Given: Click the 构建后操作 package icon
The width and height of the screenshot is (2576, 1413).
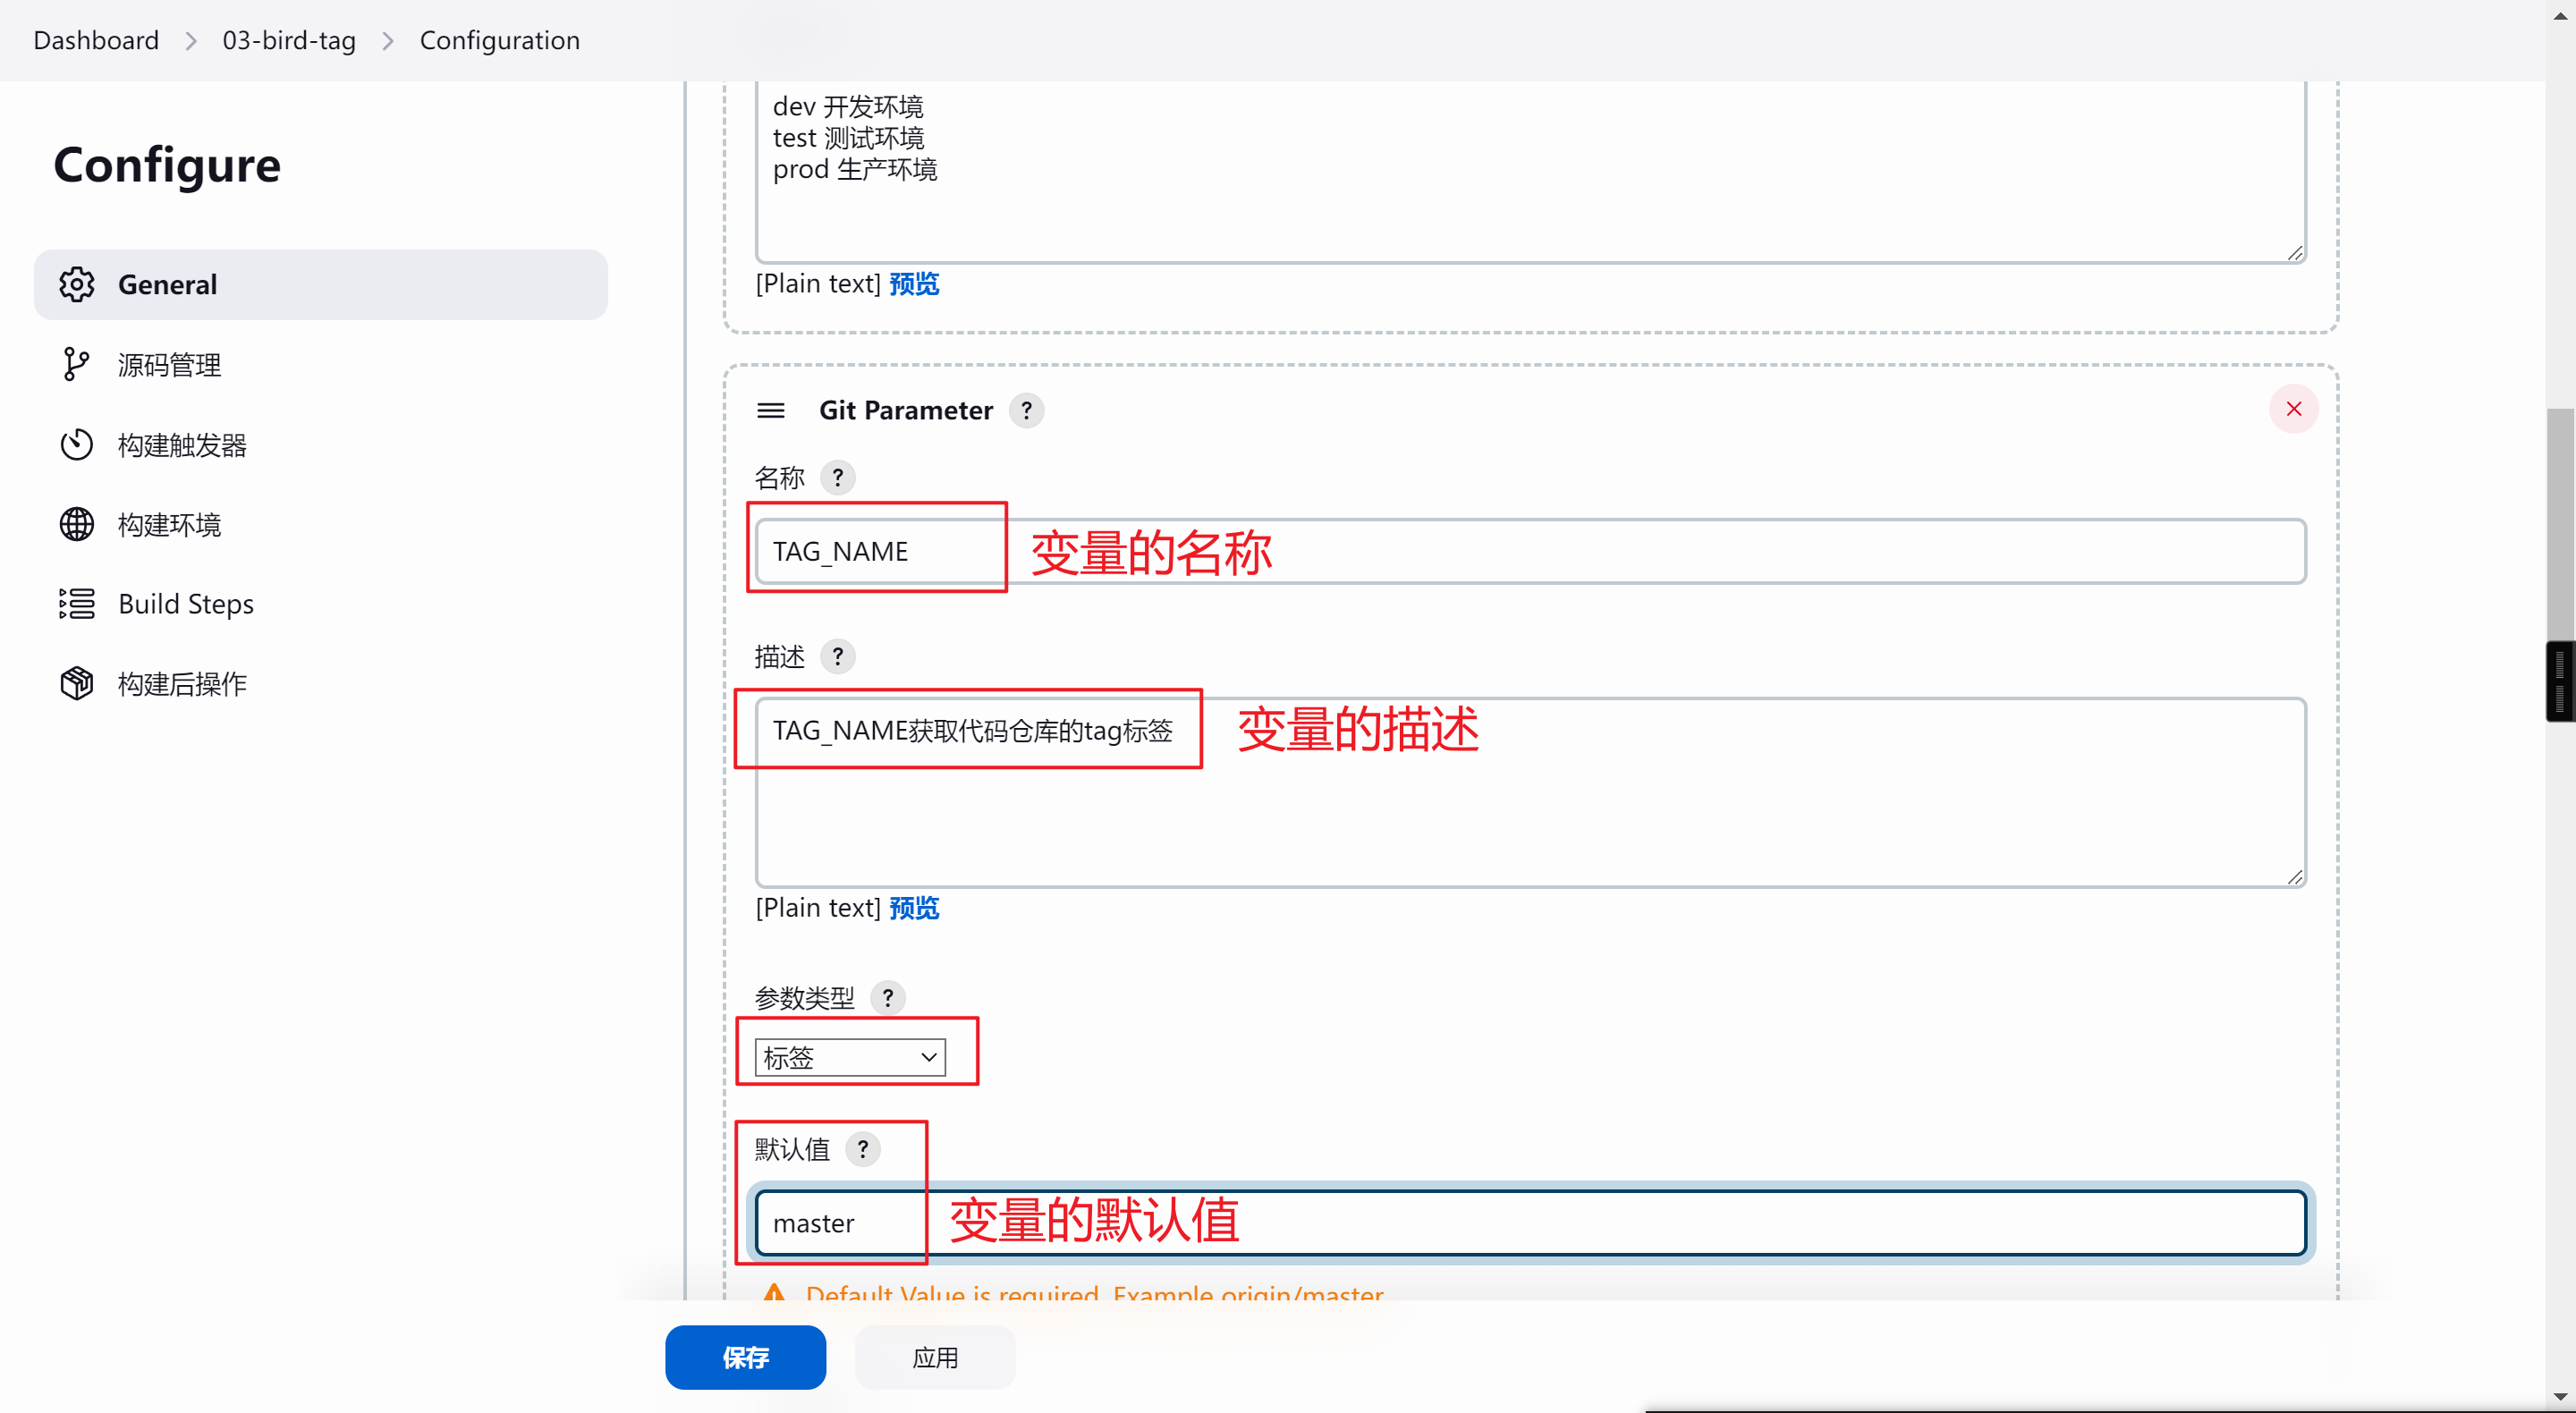Looking at the screenshot, I should point(76,684).
